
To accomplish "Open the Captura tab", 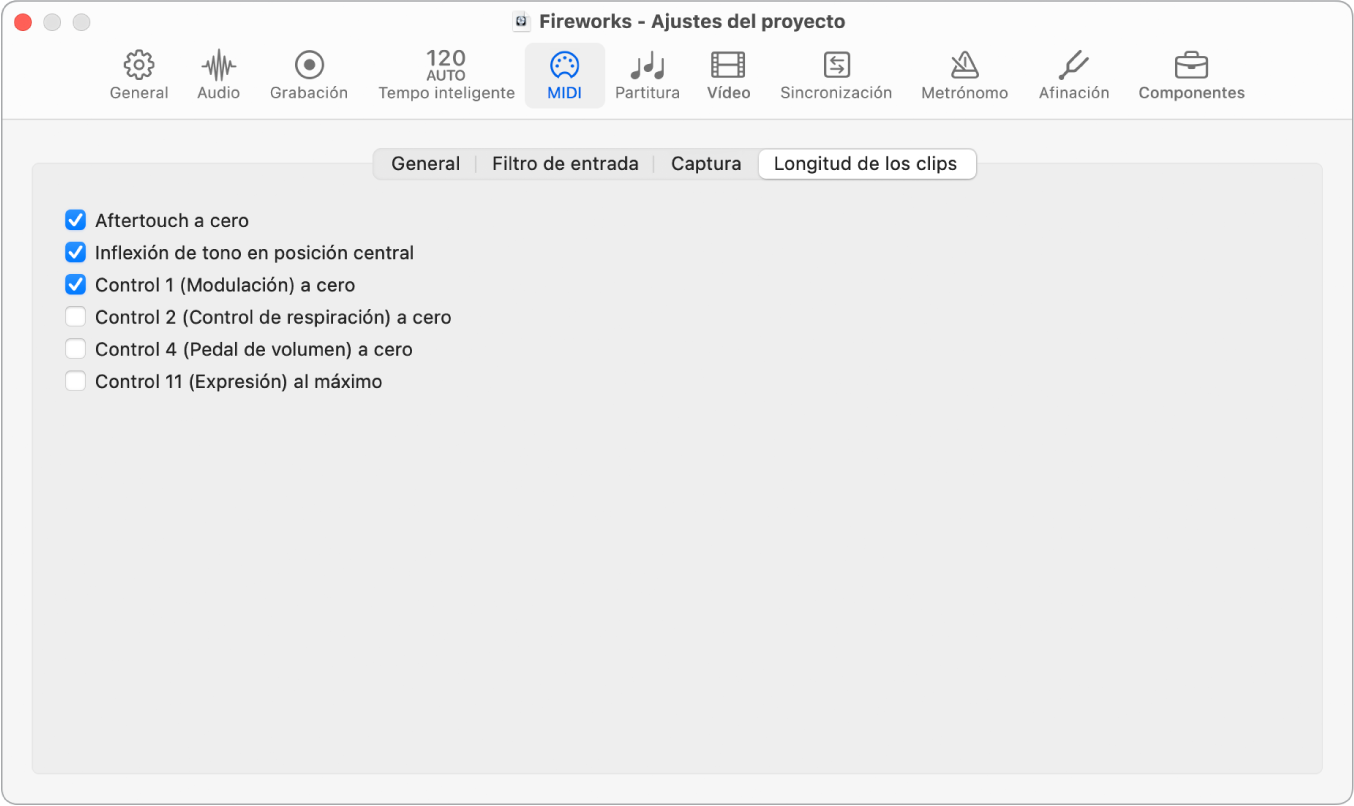I will (705, 163).
